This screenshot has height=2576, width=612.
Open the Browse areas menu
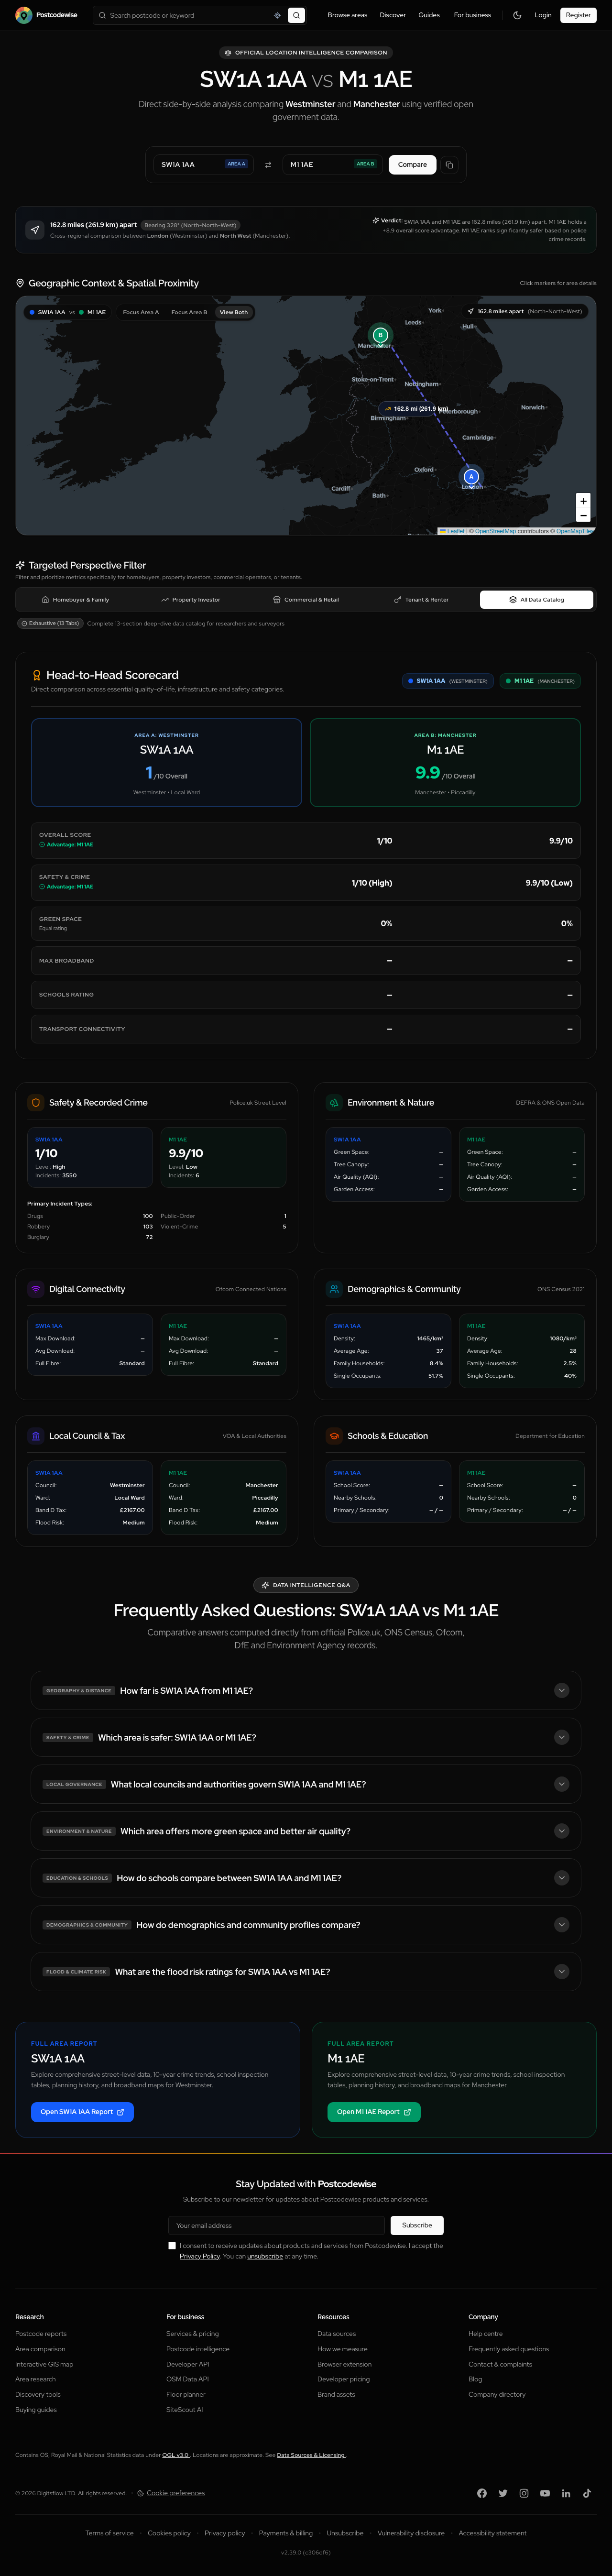coord(347,15)
